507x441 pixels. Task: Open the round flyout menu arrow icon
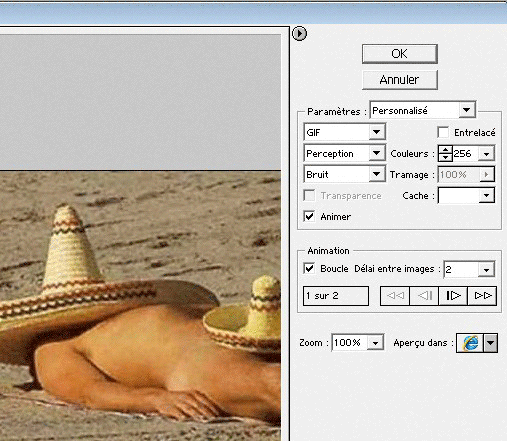click(299, 34)
